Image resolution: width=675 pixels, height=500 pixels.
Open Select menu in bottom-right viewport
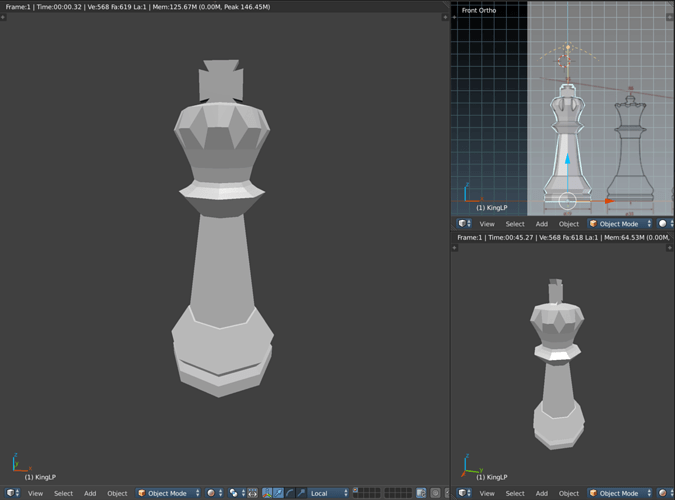tap(515, 493)
